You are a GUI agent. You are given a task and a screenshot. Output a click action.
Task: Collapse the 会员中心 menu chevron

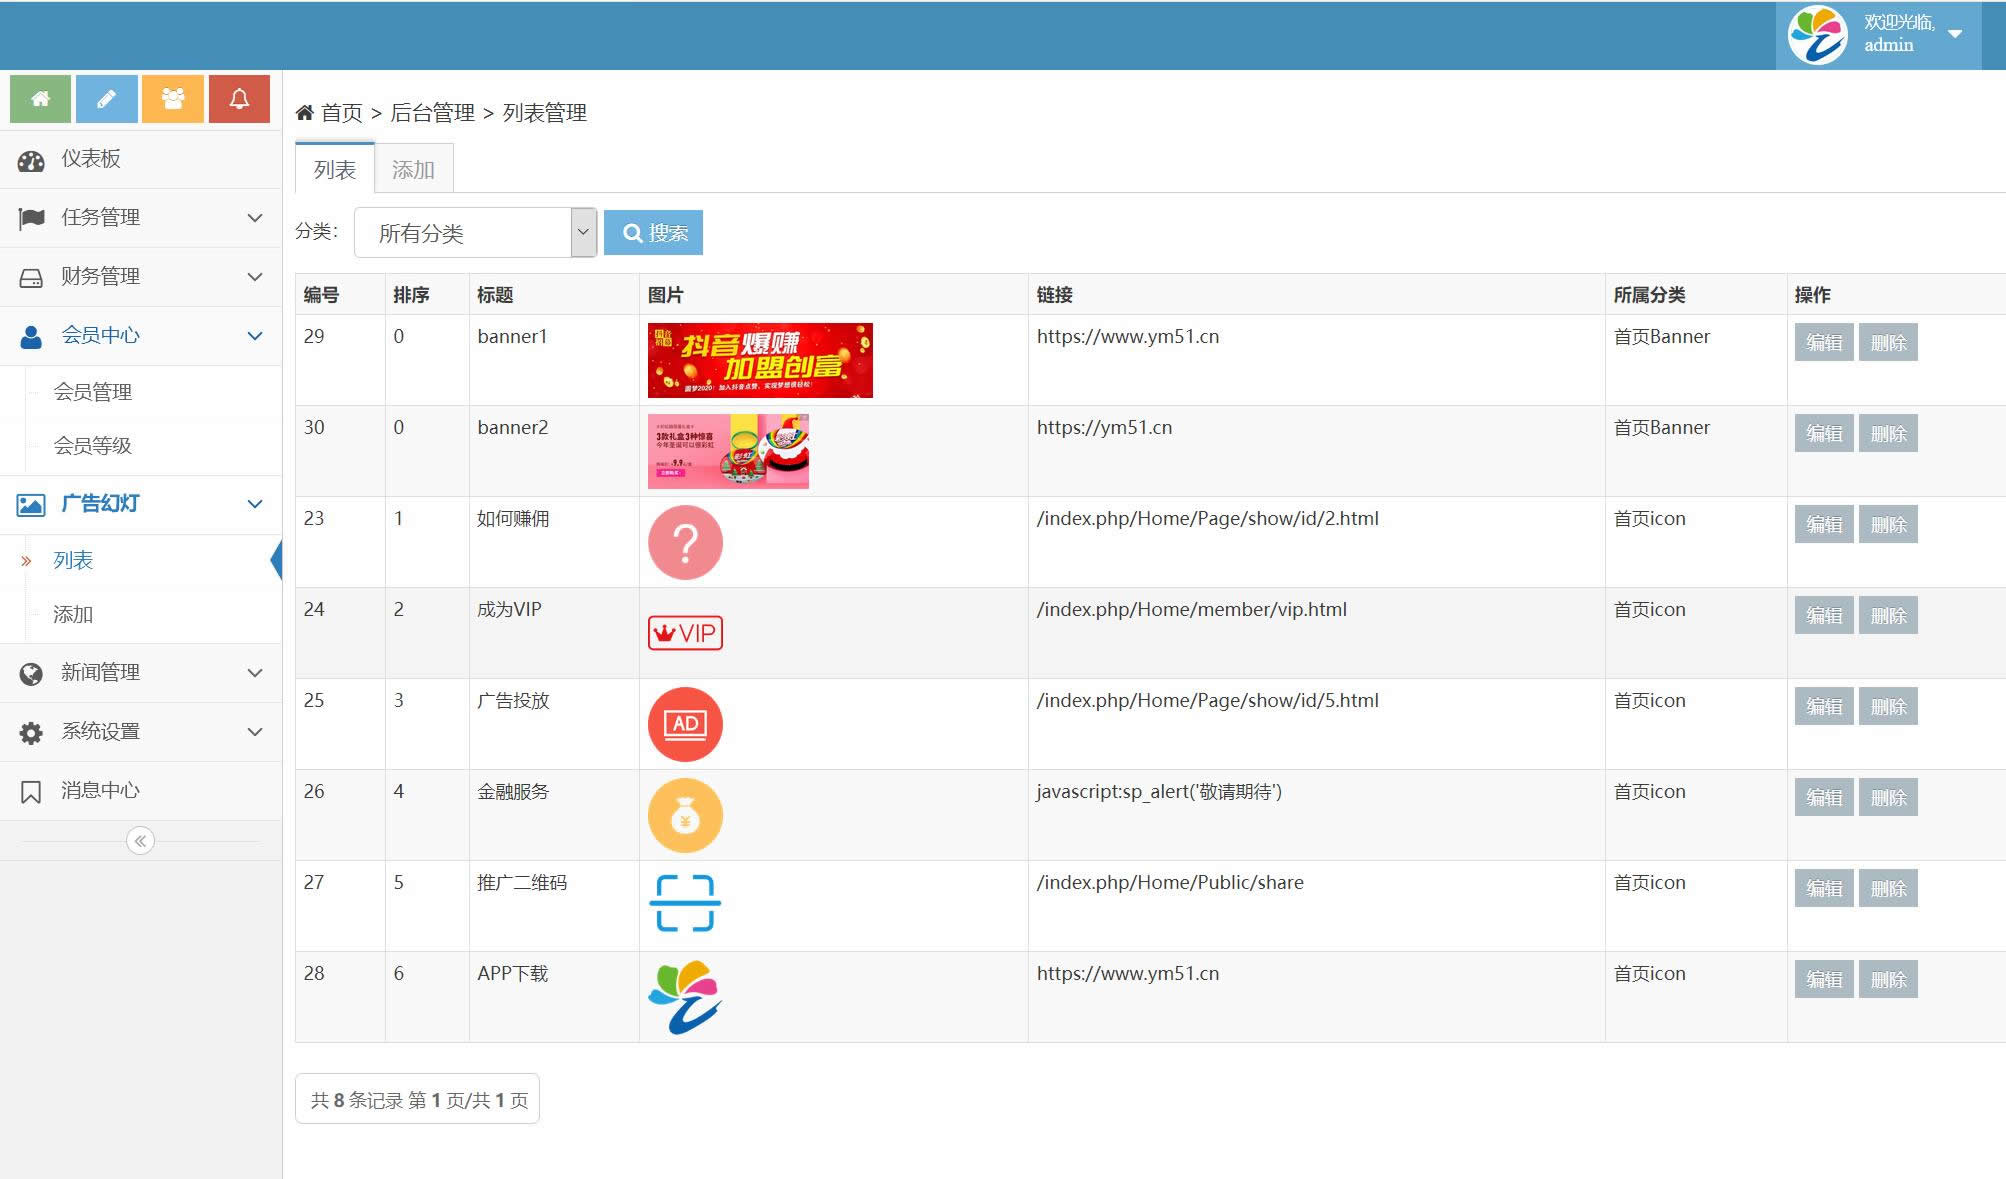(255, 336)
